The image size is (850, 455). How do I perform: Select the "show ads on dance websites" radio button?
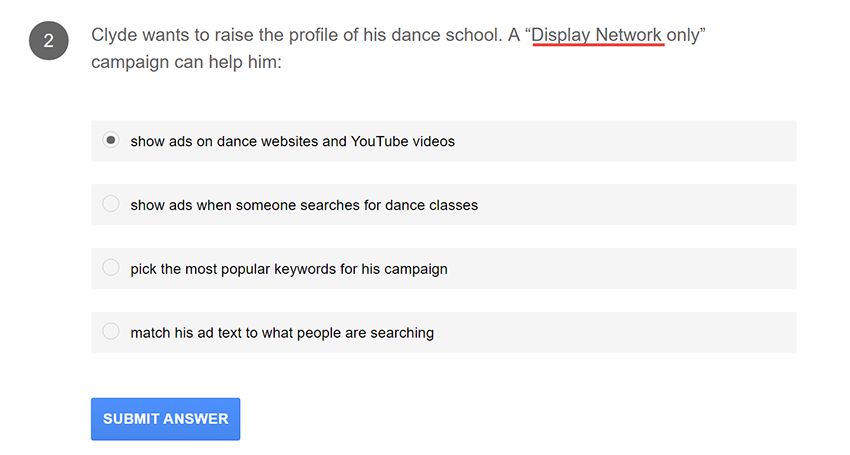coord(111,141)
